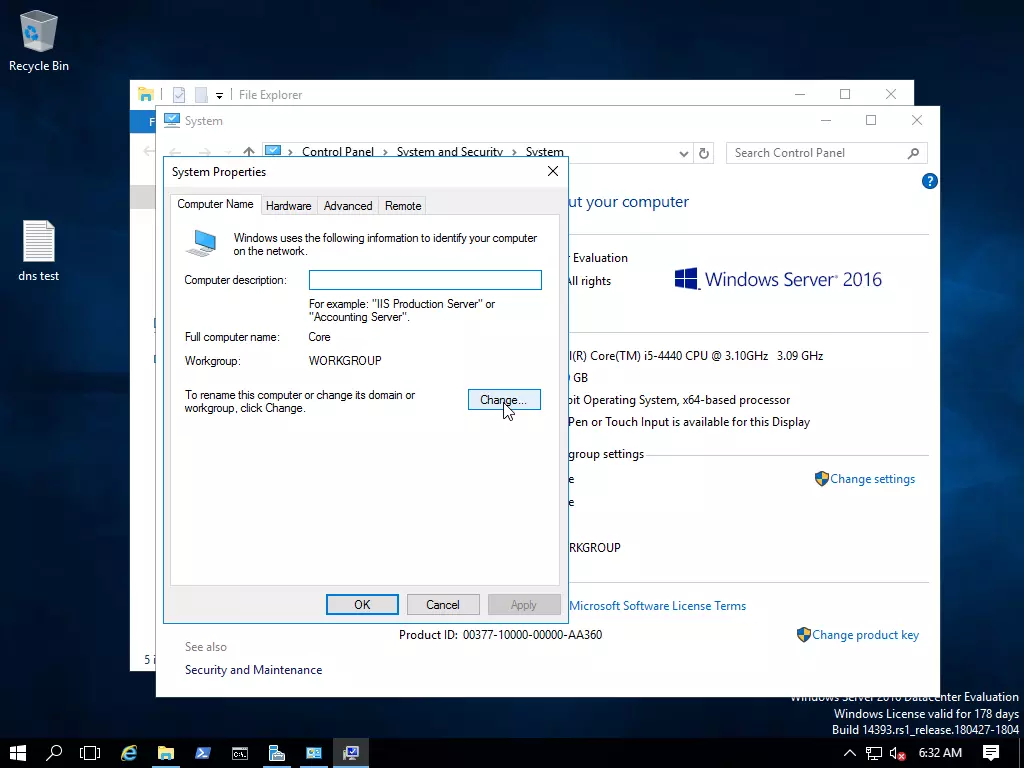The image size is (1024, 768).
Task: Click the System Properties taskbar icon
Action: [351, 753]
